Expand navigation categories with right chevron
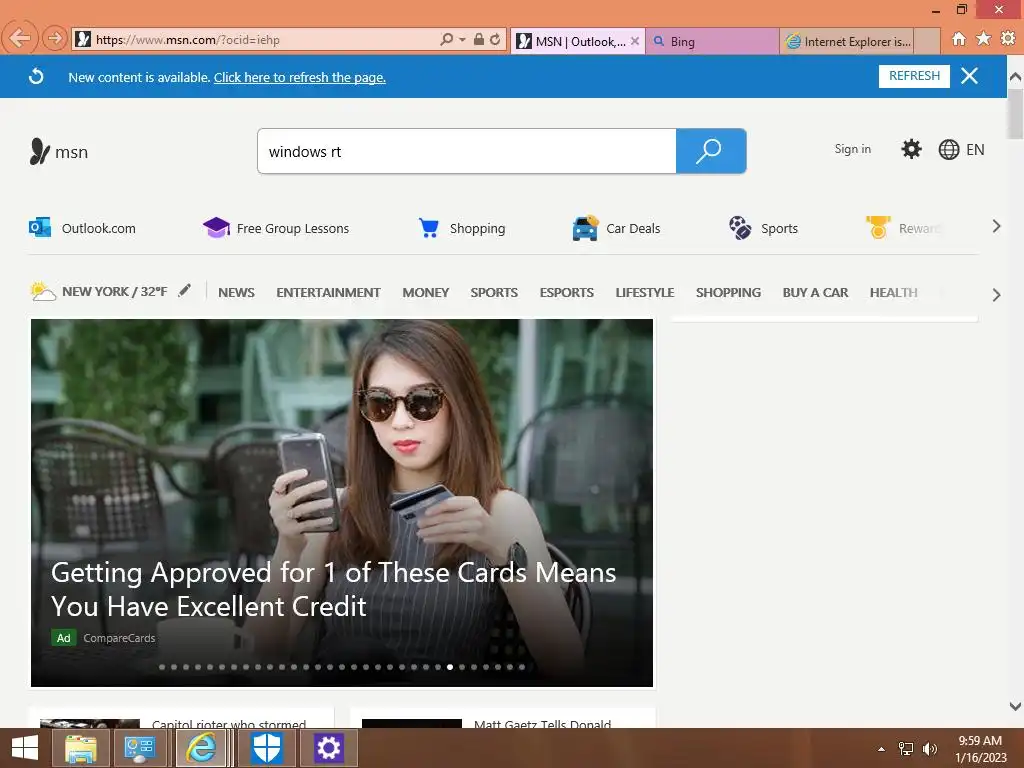Image resolution: width=1024 pixels, height=768 pixels. [x=996, y=295]
